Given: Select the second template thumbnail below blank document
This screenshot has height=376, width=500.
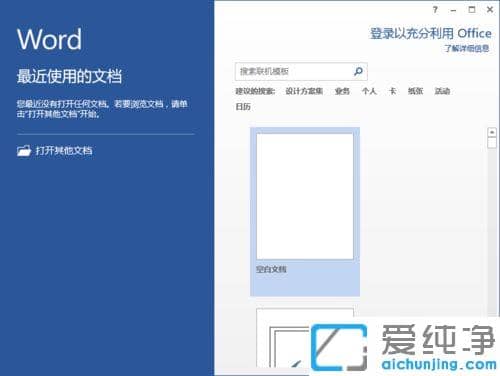Looking at the screenshot, I should point(305,337).
